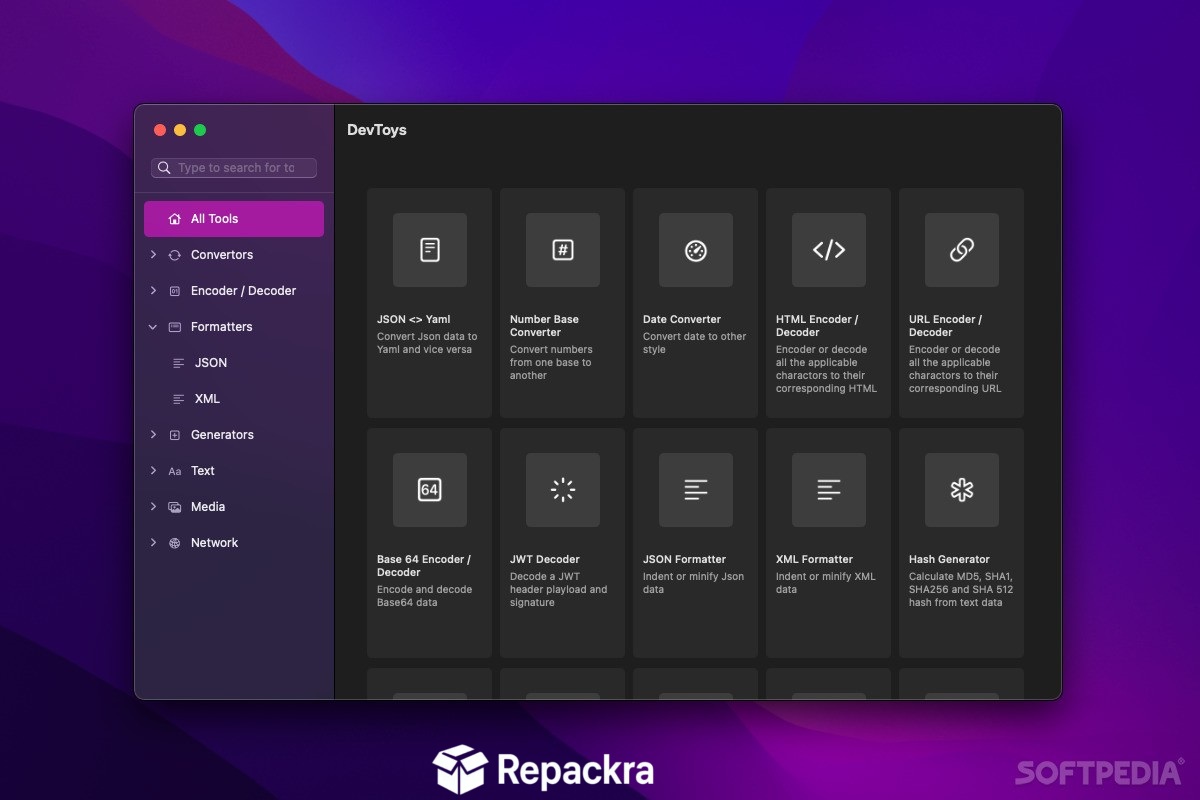Click 'Calculate MD5, SHA1' description text
Screen dimensions: 1200x800
click(961, 589)
